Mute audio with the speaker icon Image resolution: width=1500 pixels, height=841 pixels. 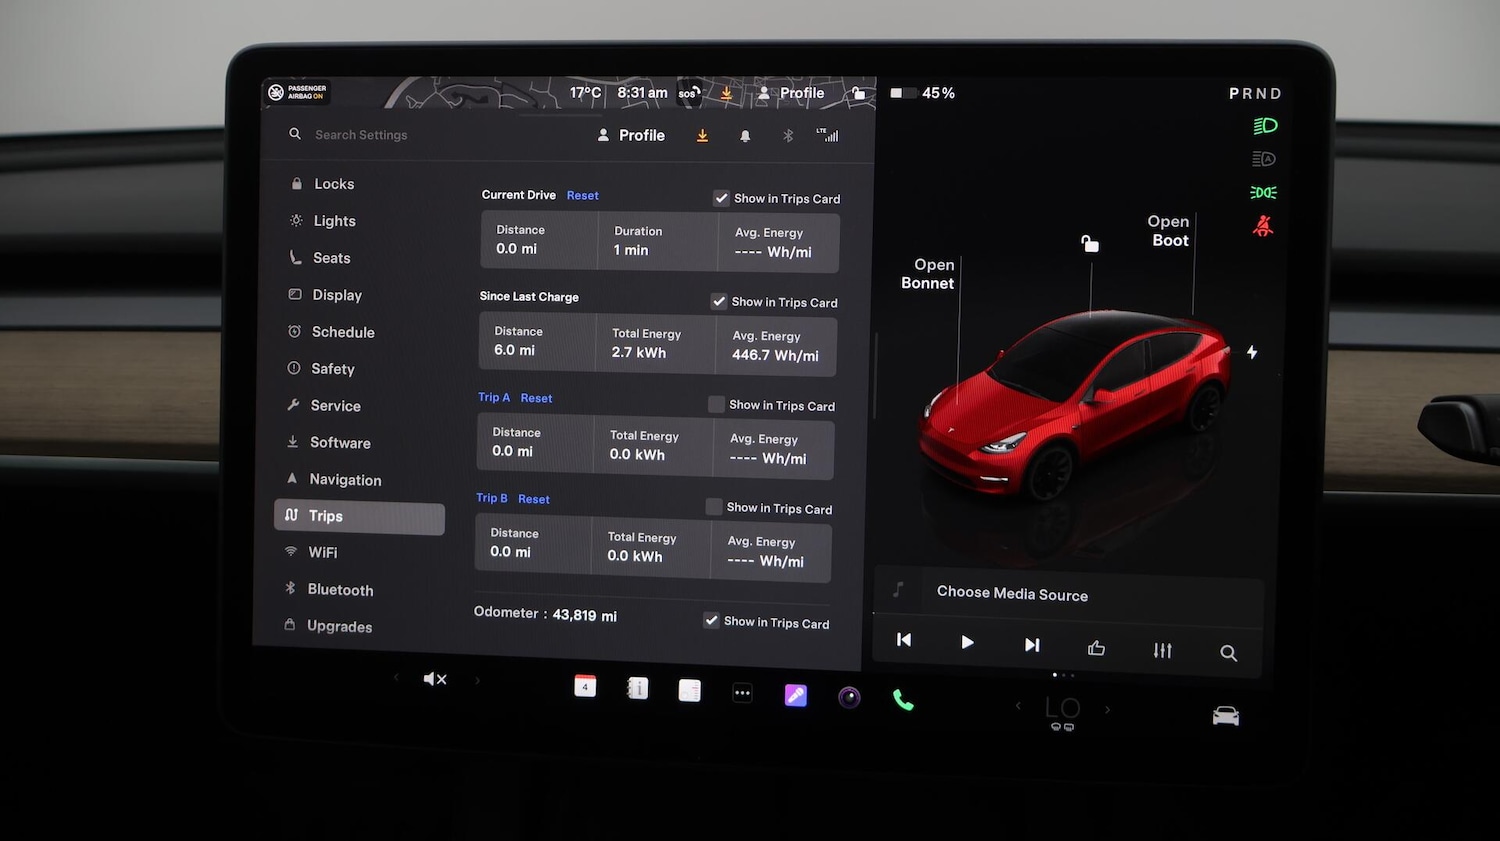[x=435, y=678]
